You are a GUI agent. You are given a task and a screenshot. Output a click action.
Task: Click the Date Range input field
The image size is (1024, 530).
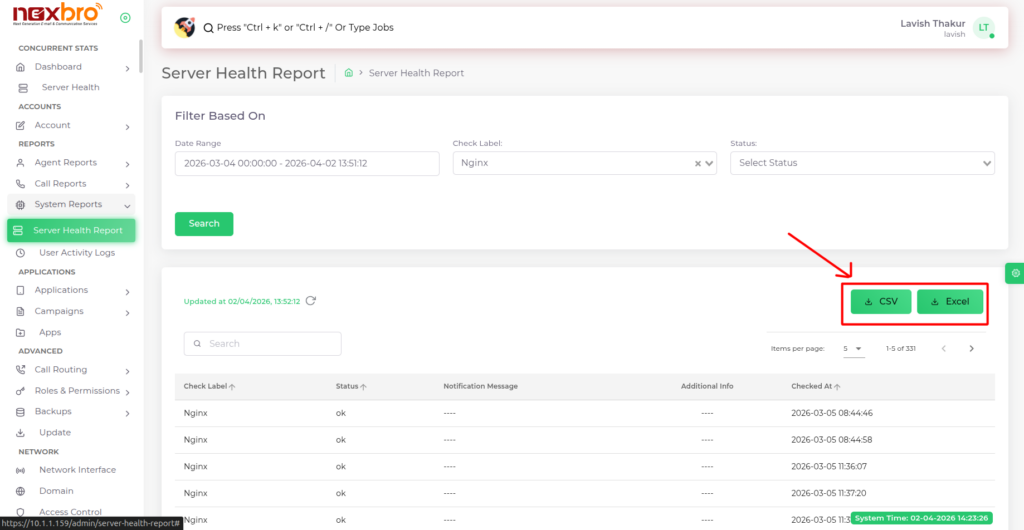click(x=307, y=163)
